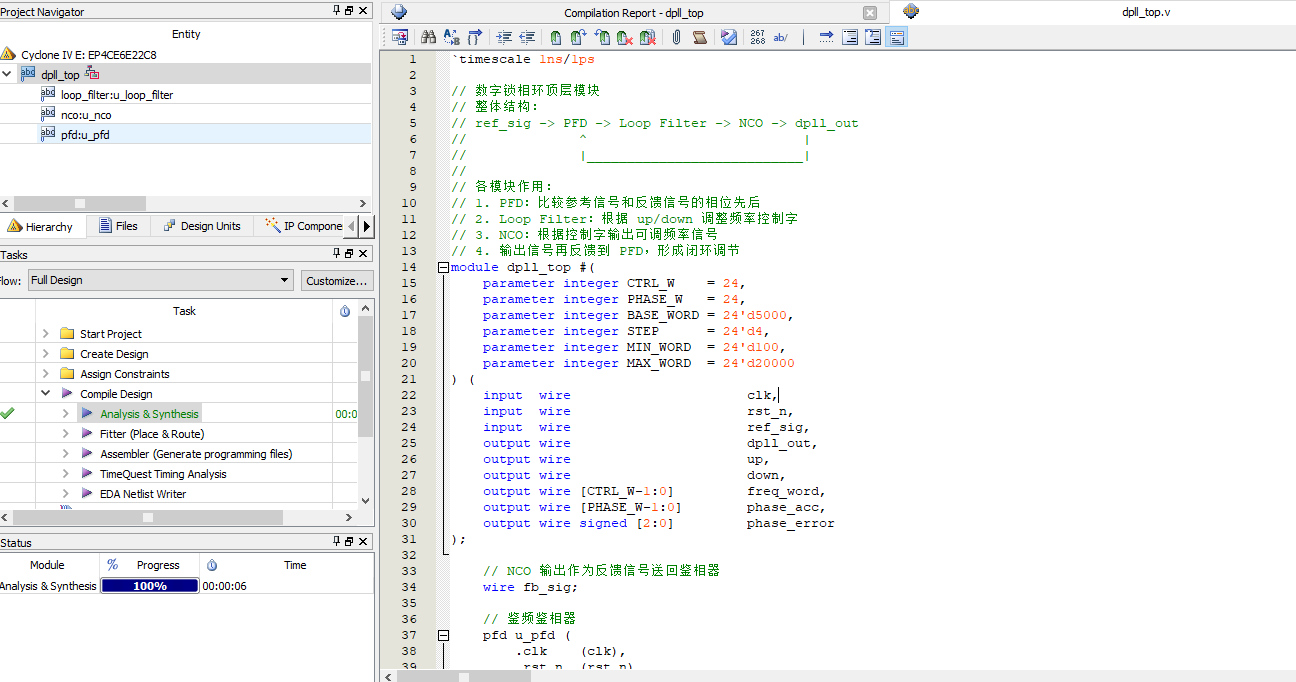1296x682 pixels.
Task: Click the second text-outline toolbar icon
Action: pos(873,37)
